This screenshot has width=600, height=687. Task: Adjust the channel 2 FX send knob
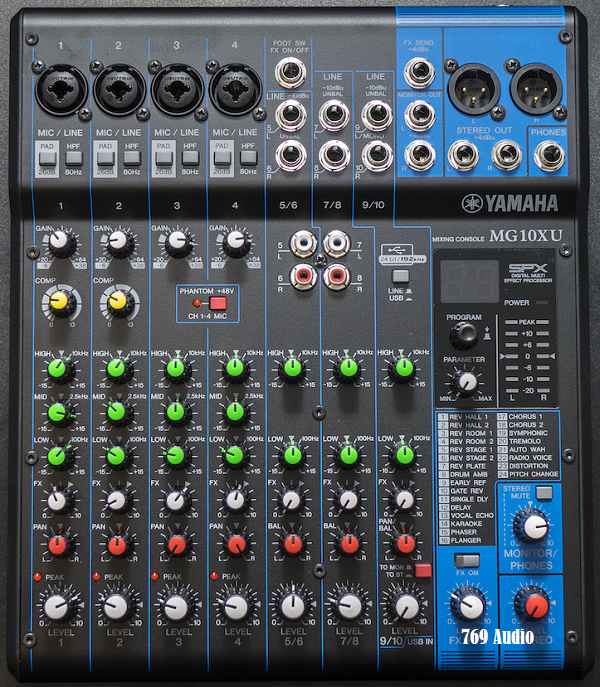(117, 500)
